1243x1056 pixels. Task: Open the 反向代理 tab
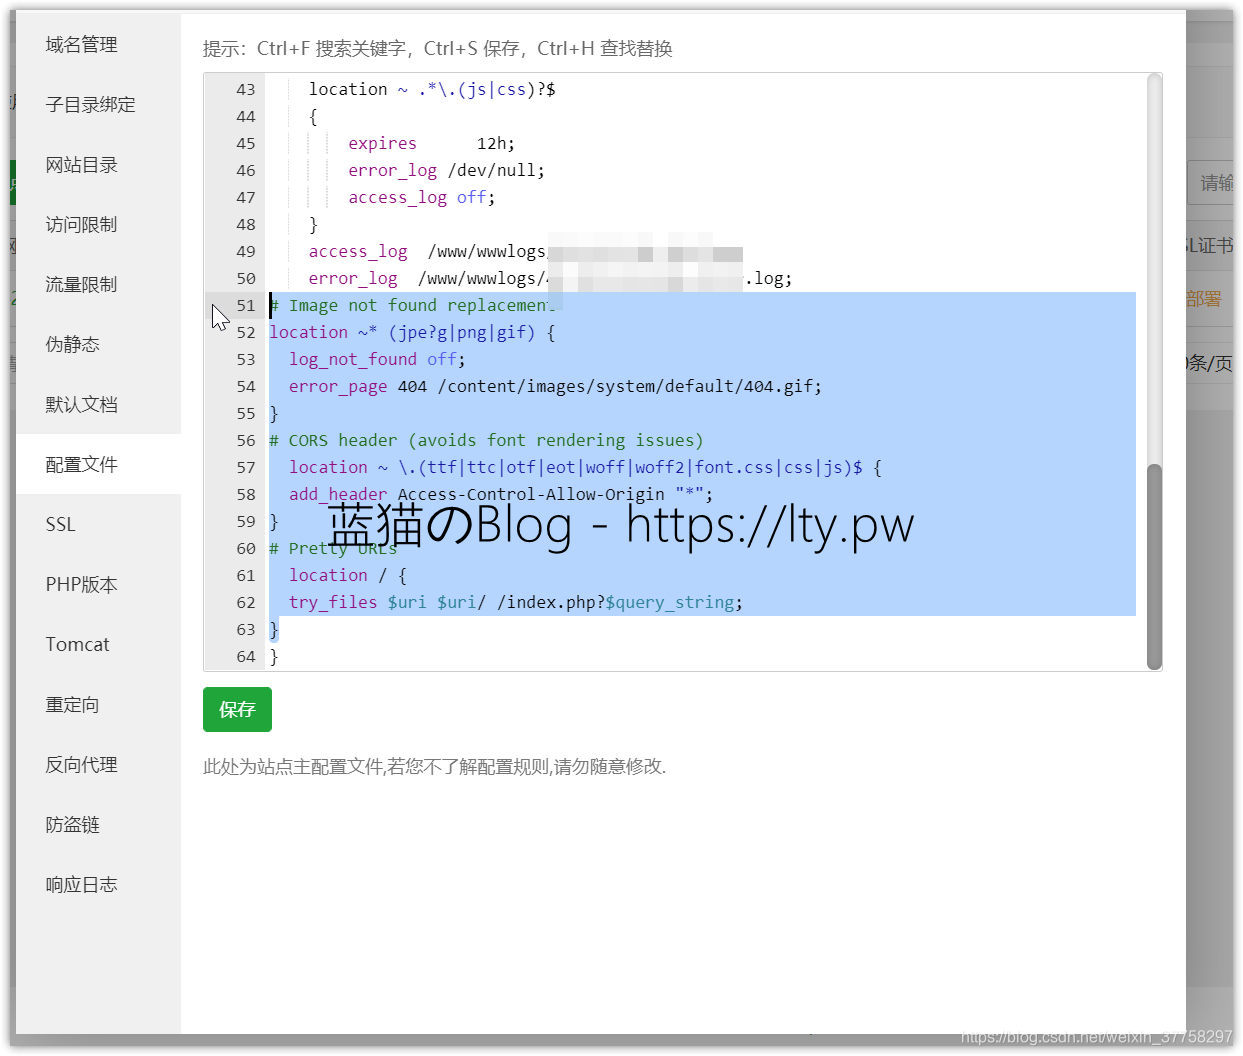coord(98,764)
